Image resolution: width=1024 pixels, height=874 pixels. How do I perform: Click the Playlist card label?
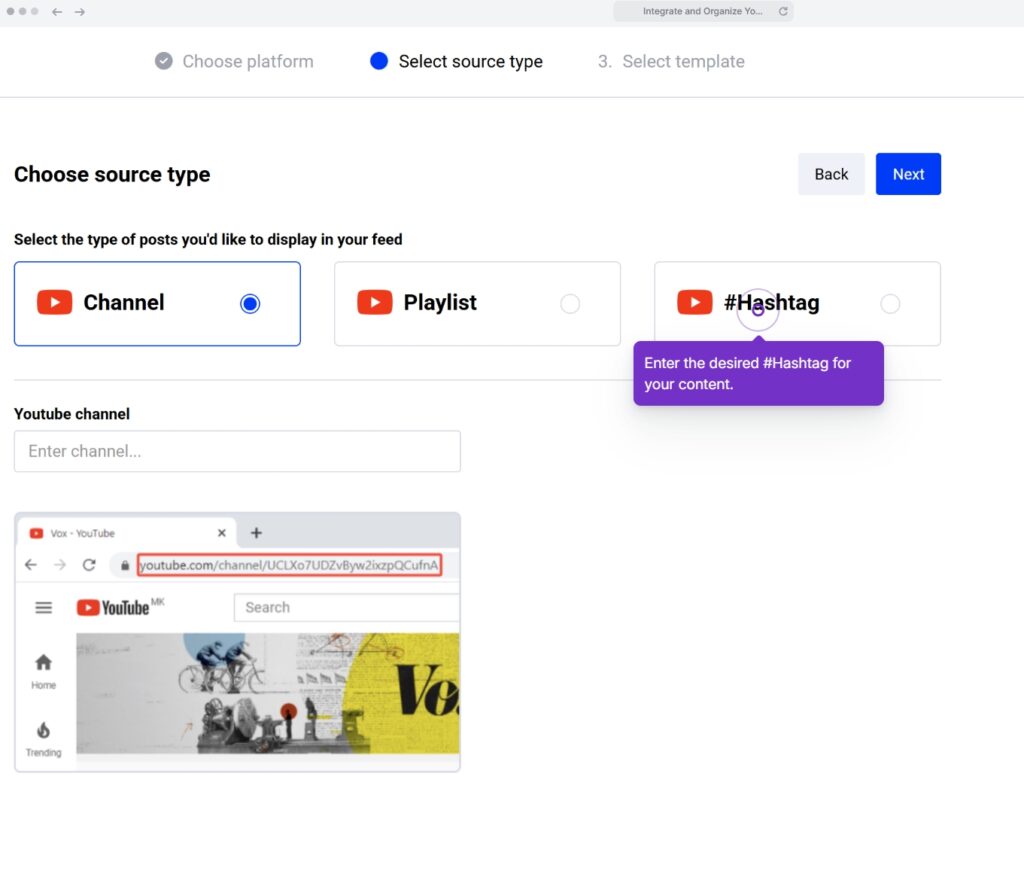pos(440,302)
